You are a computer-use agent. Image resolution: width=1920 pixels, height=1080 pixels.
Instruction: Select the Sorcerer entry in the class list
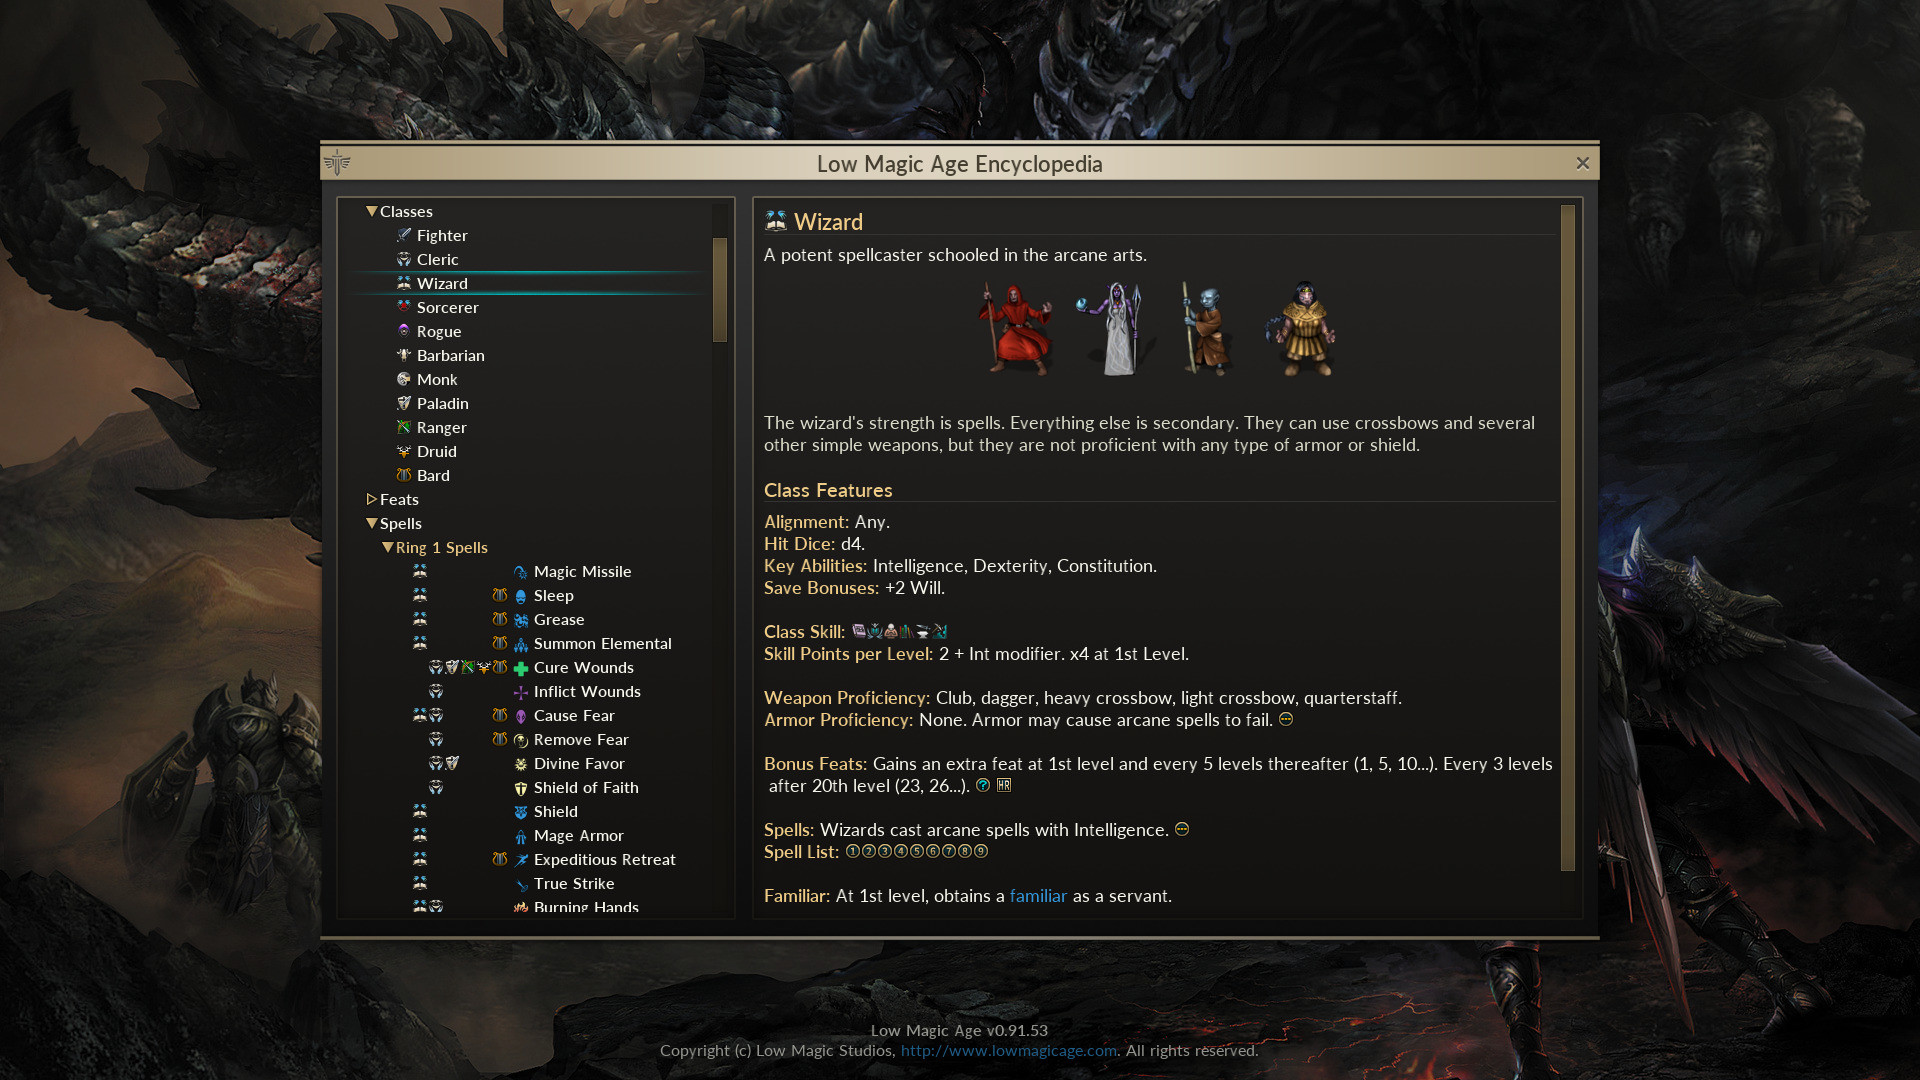tap(447, 307)
